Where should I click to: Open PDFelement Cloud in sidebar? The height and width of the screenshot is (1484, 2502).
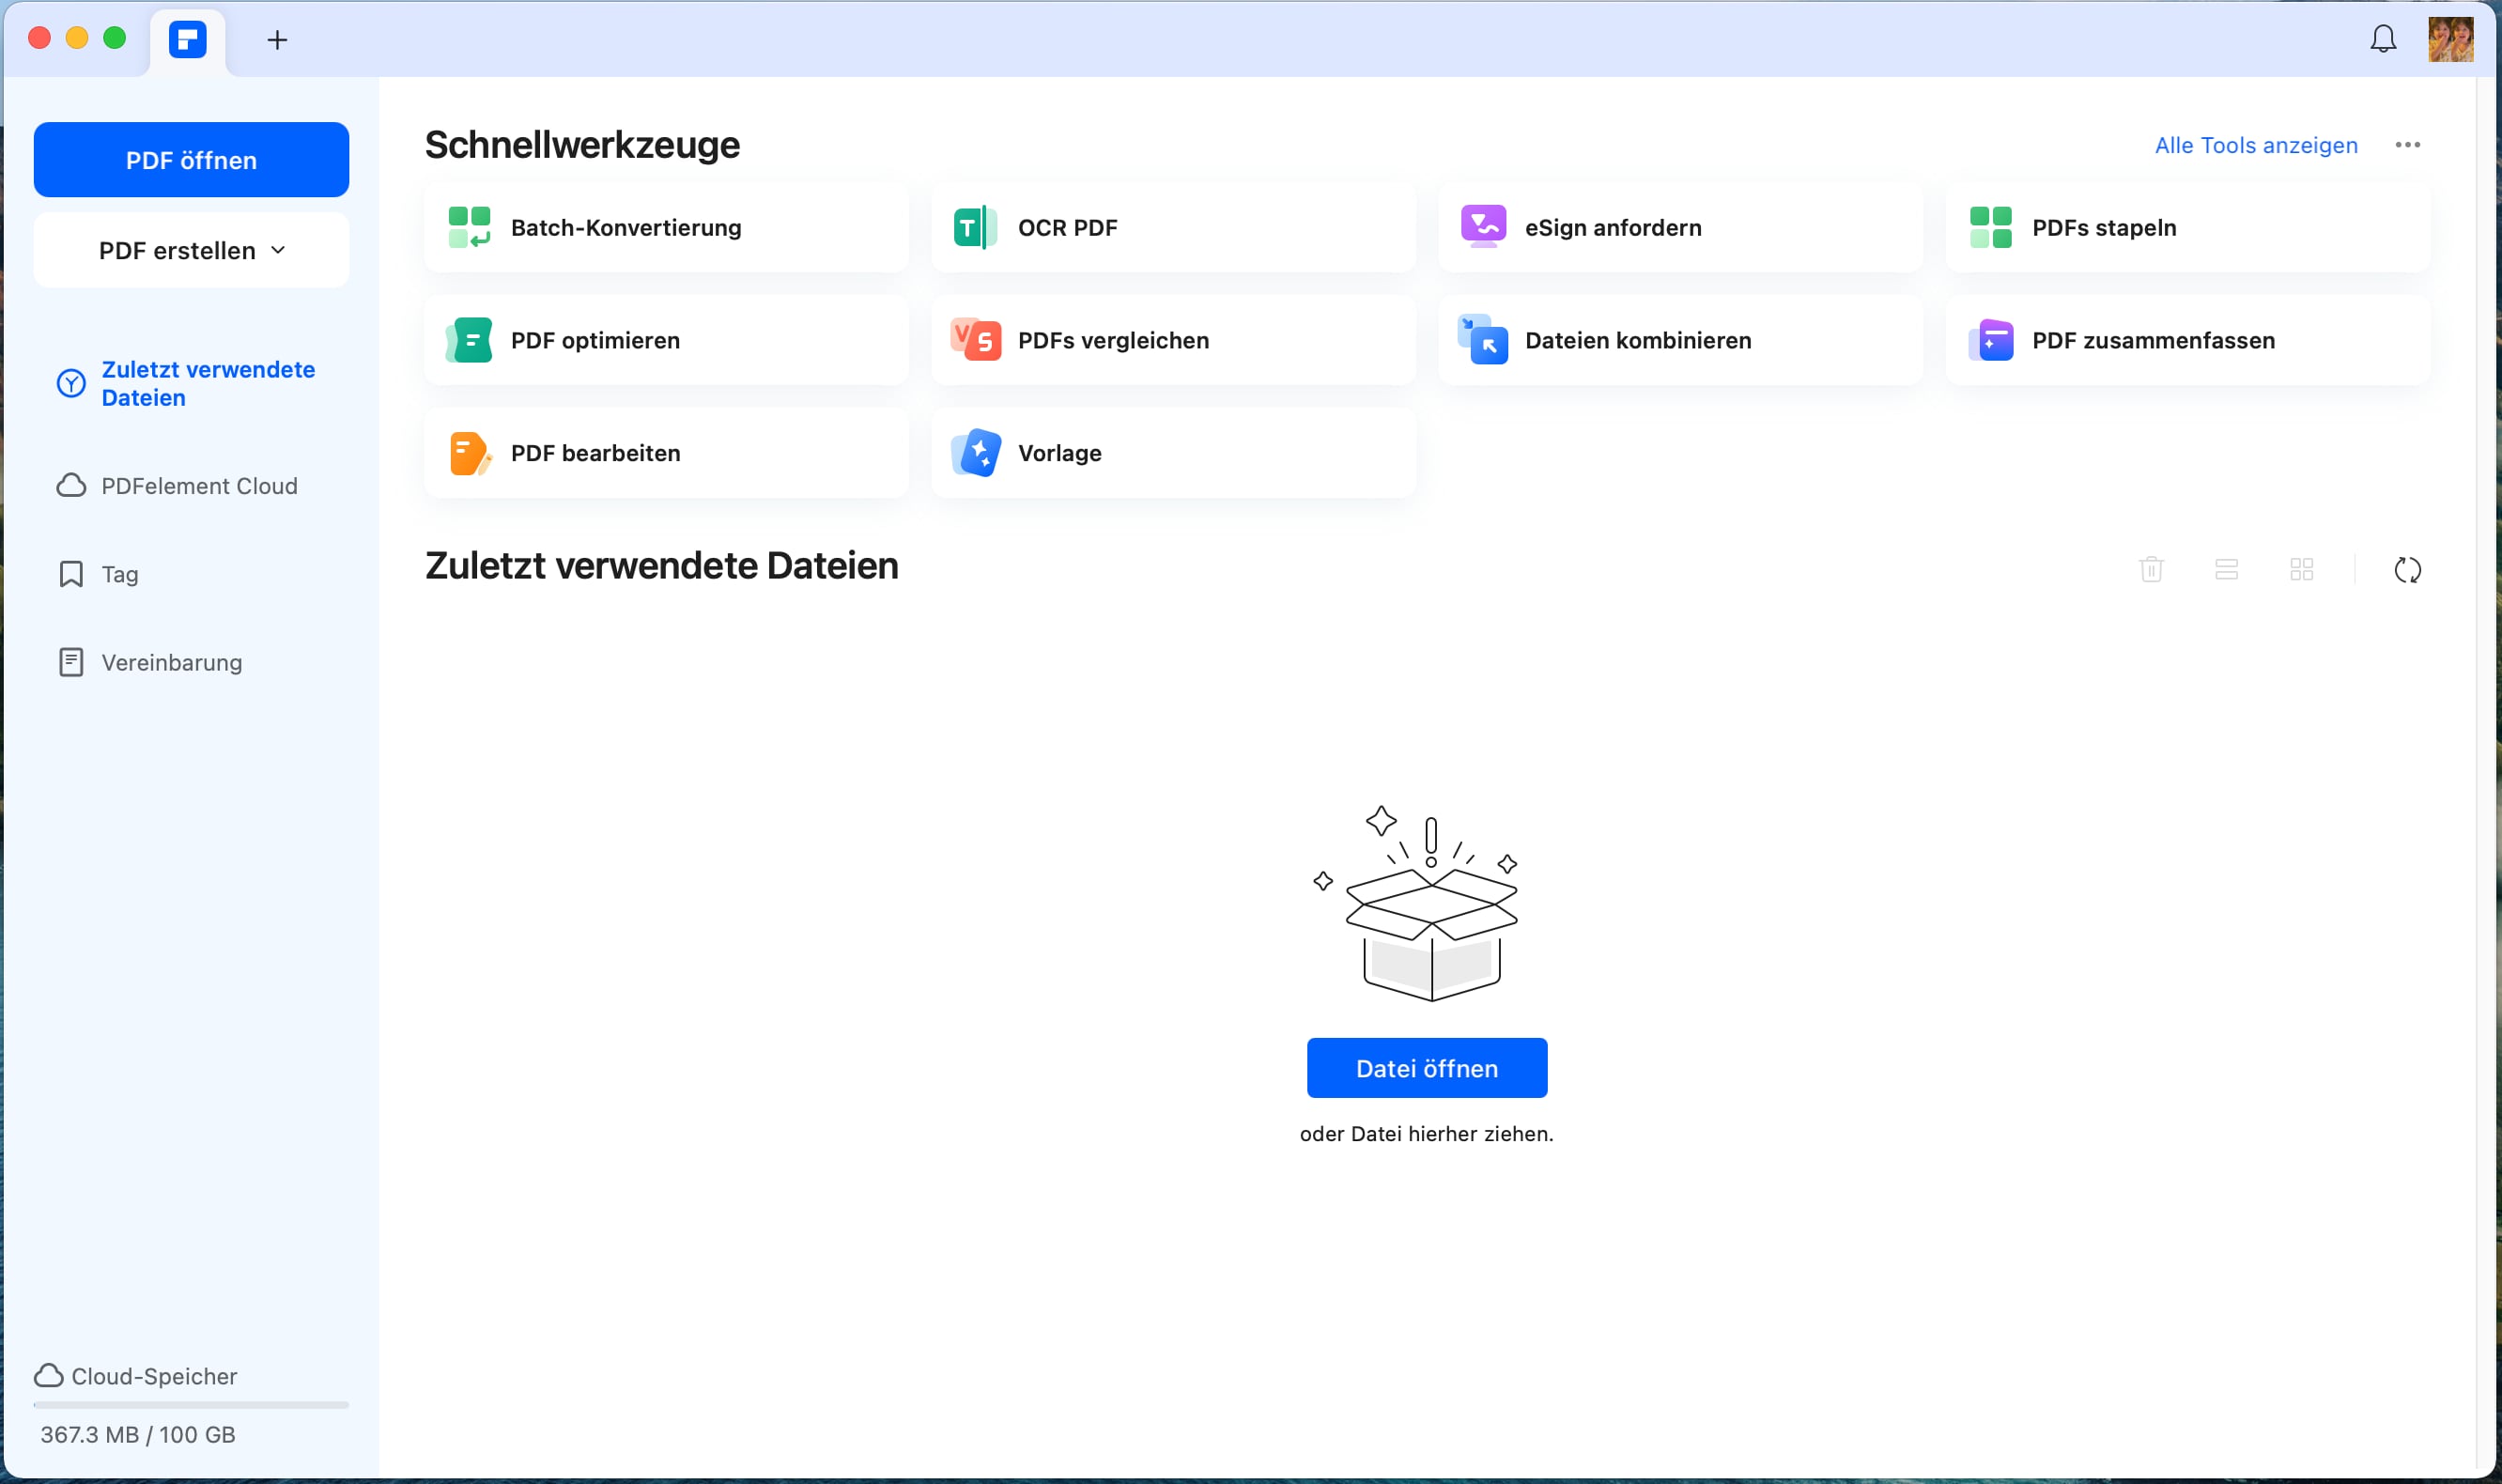(191, 486)
